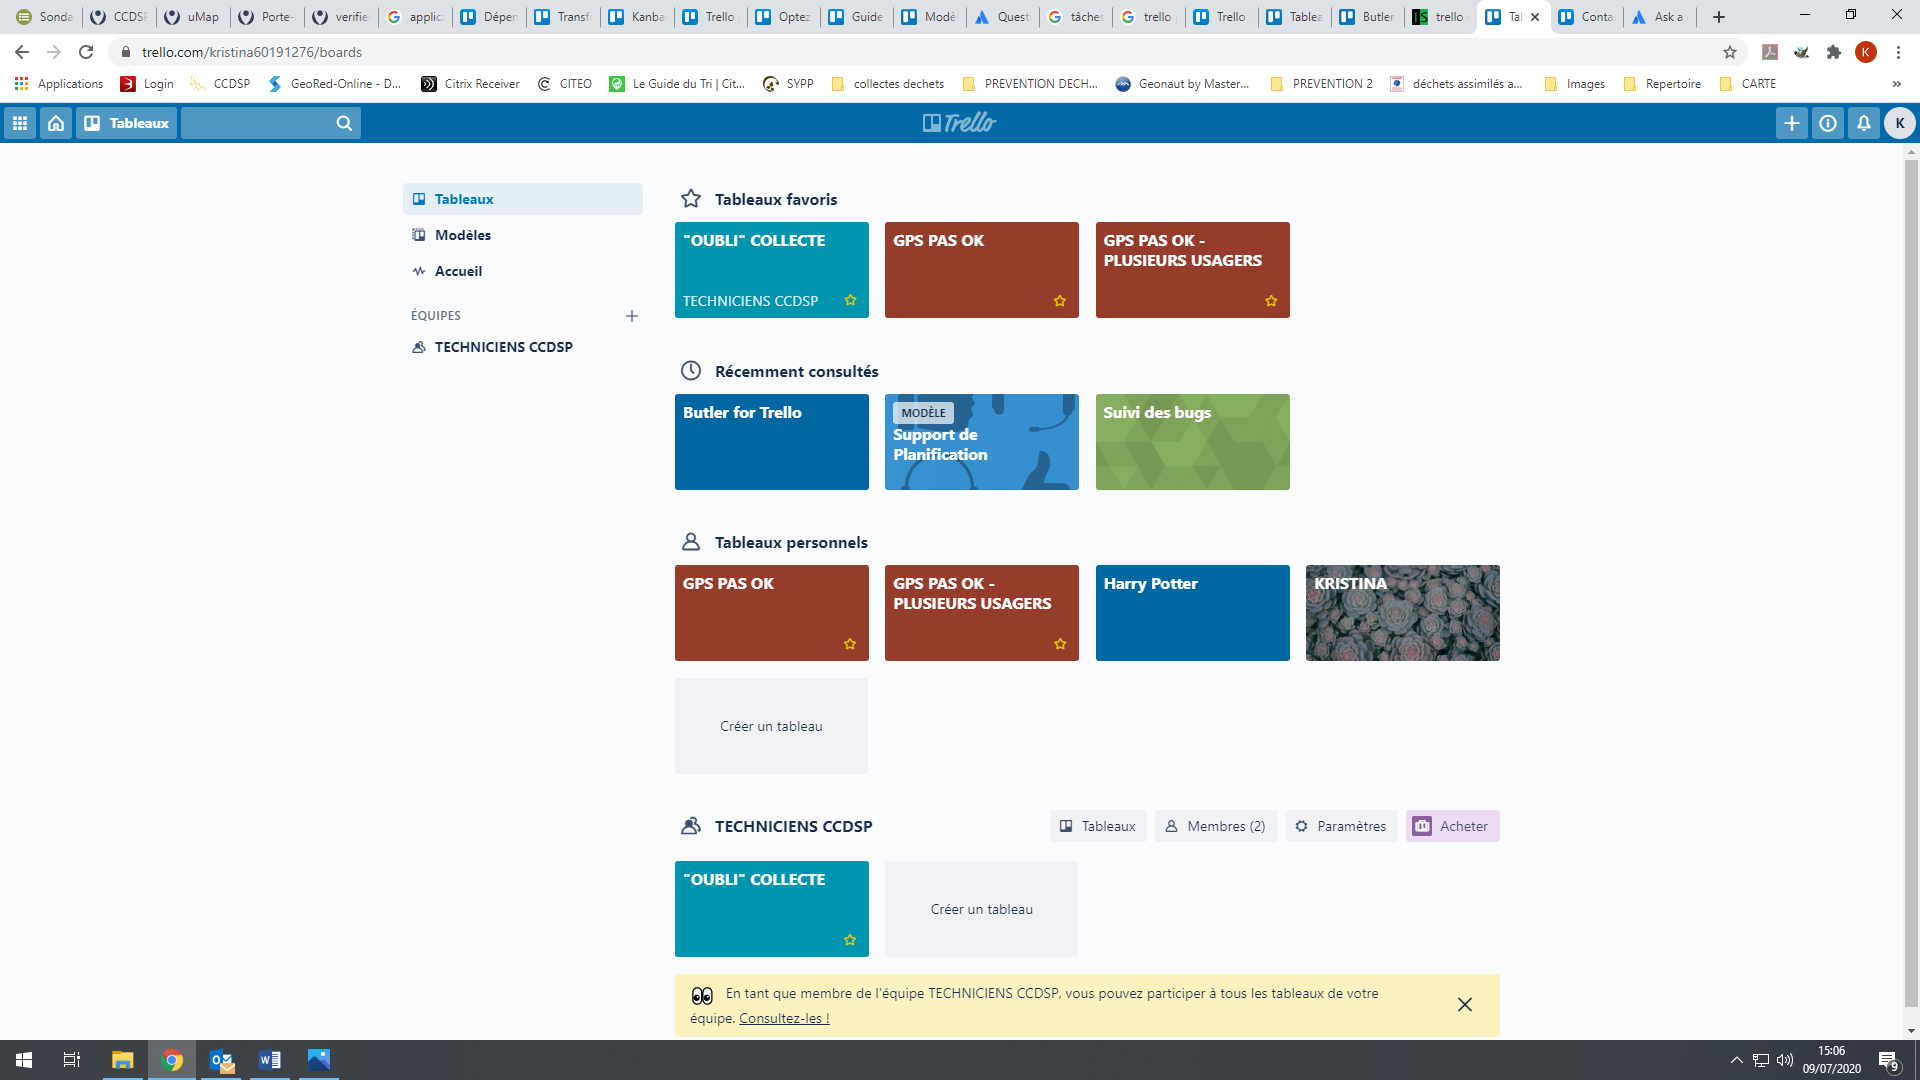Click Créer un tableau under TECHNICIENS CCDSP
This screenshot has width=1920, height=1080.
click(x=982, y=909)
